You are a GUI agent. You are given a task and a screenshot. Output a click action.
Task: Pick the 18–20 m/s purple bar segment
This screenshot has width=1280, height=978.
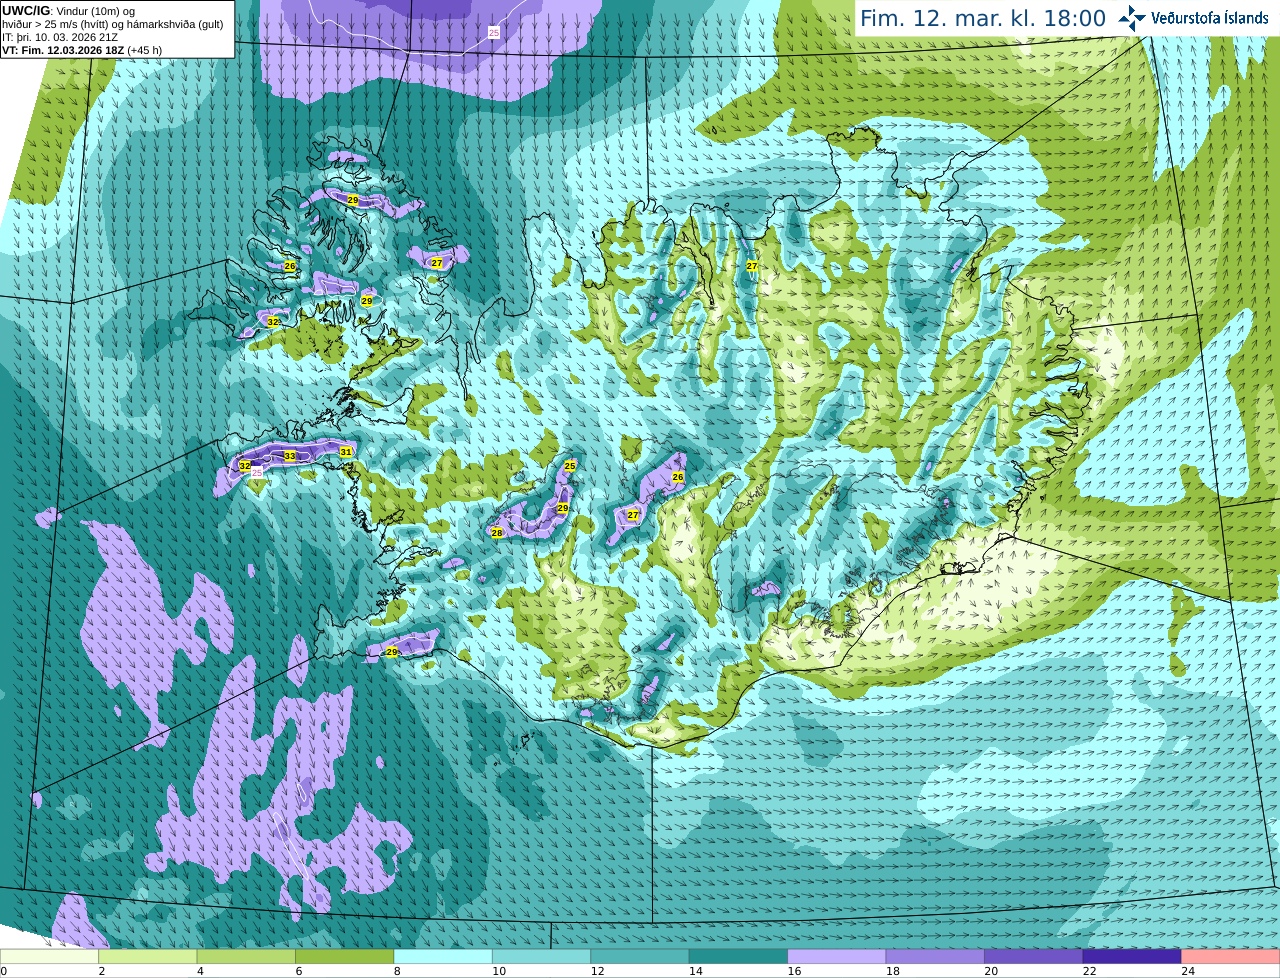point(936,957)
